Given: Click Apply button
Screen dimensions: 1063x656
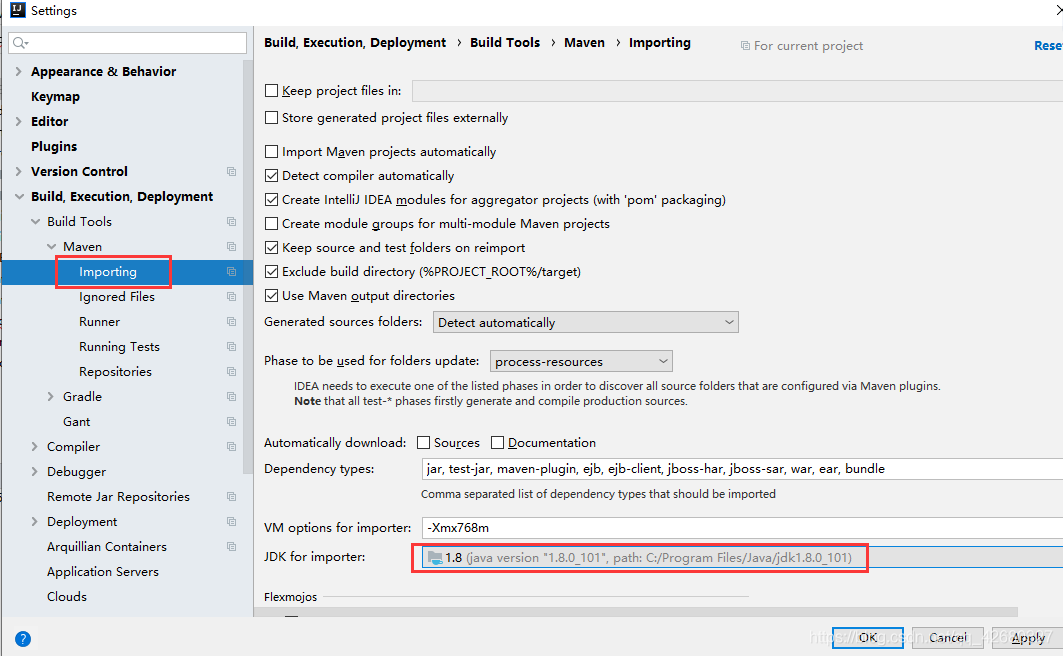Looking at the screenshot, I should [1027, 638].
